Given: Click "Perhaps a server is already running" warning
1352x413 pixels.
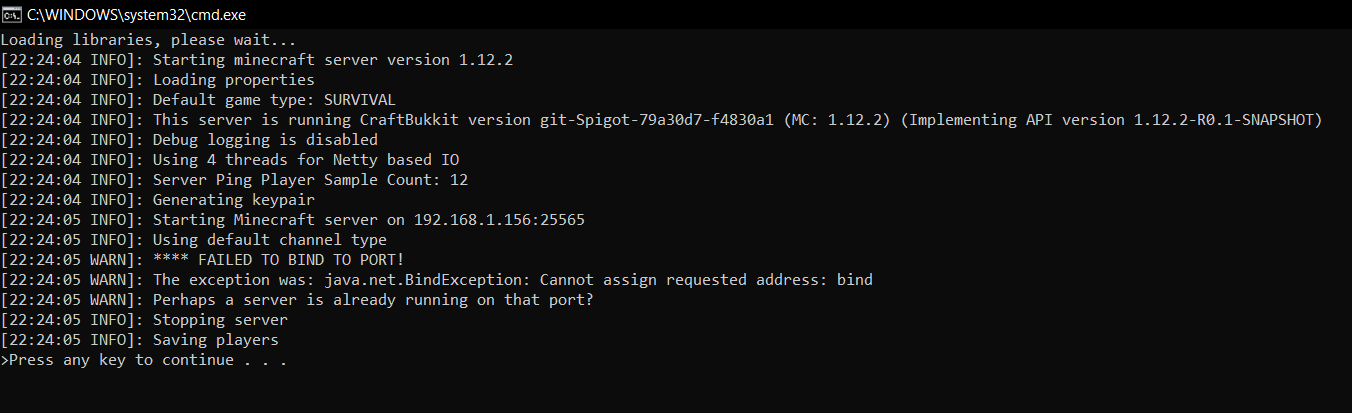Looking at the screenshot, I should click(x=372, y=300).
